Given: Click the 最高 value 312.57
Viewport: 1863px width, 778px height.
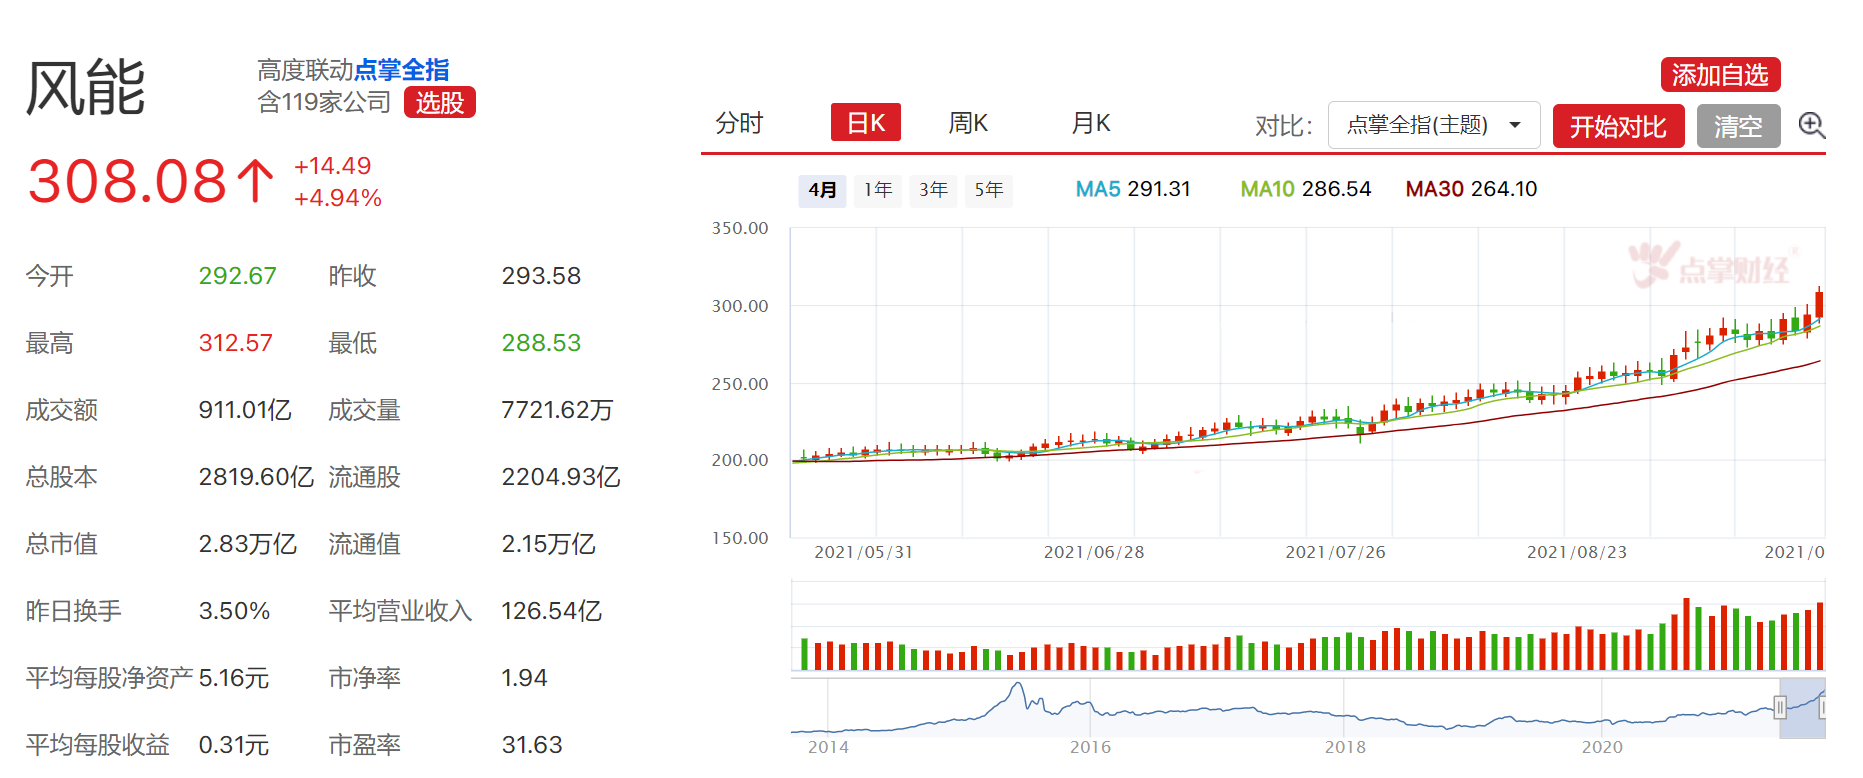Looking at the screenshot, I should [236, 343].
